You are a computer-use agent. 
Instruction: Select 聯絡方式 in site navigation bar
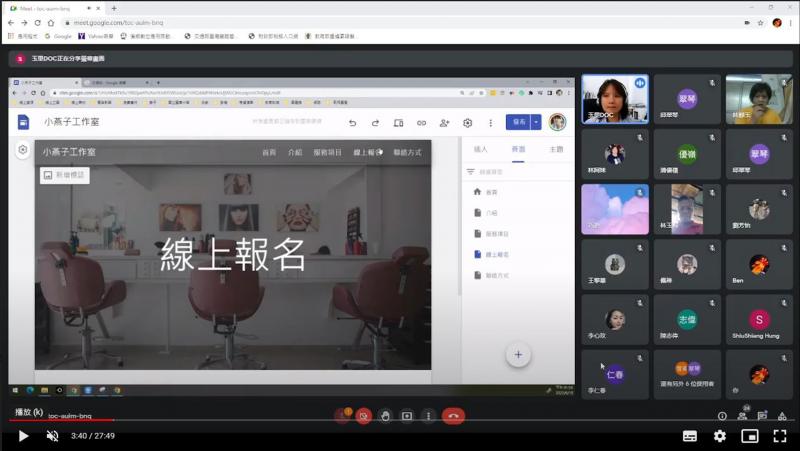click(x=408, y=153)
